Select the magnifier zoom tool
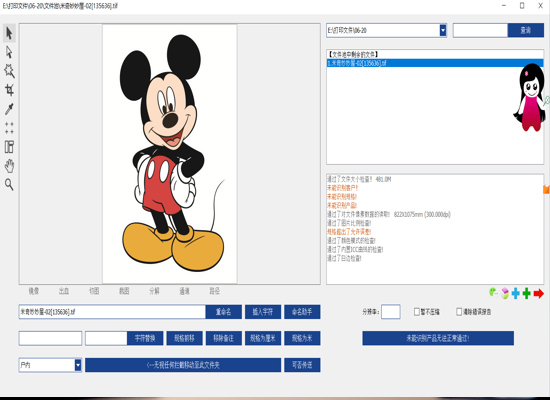The height and width of the screenshot is (400, 550). pos(9,184)
